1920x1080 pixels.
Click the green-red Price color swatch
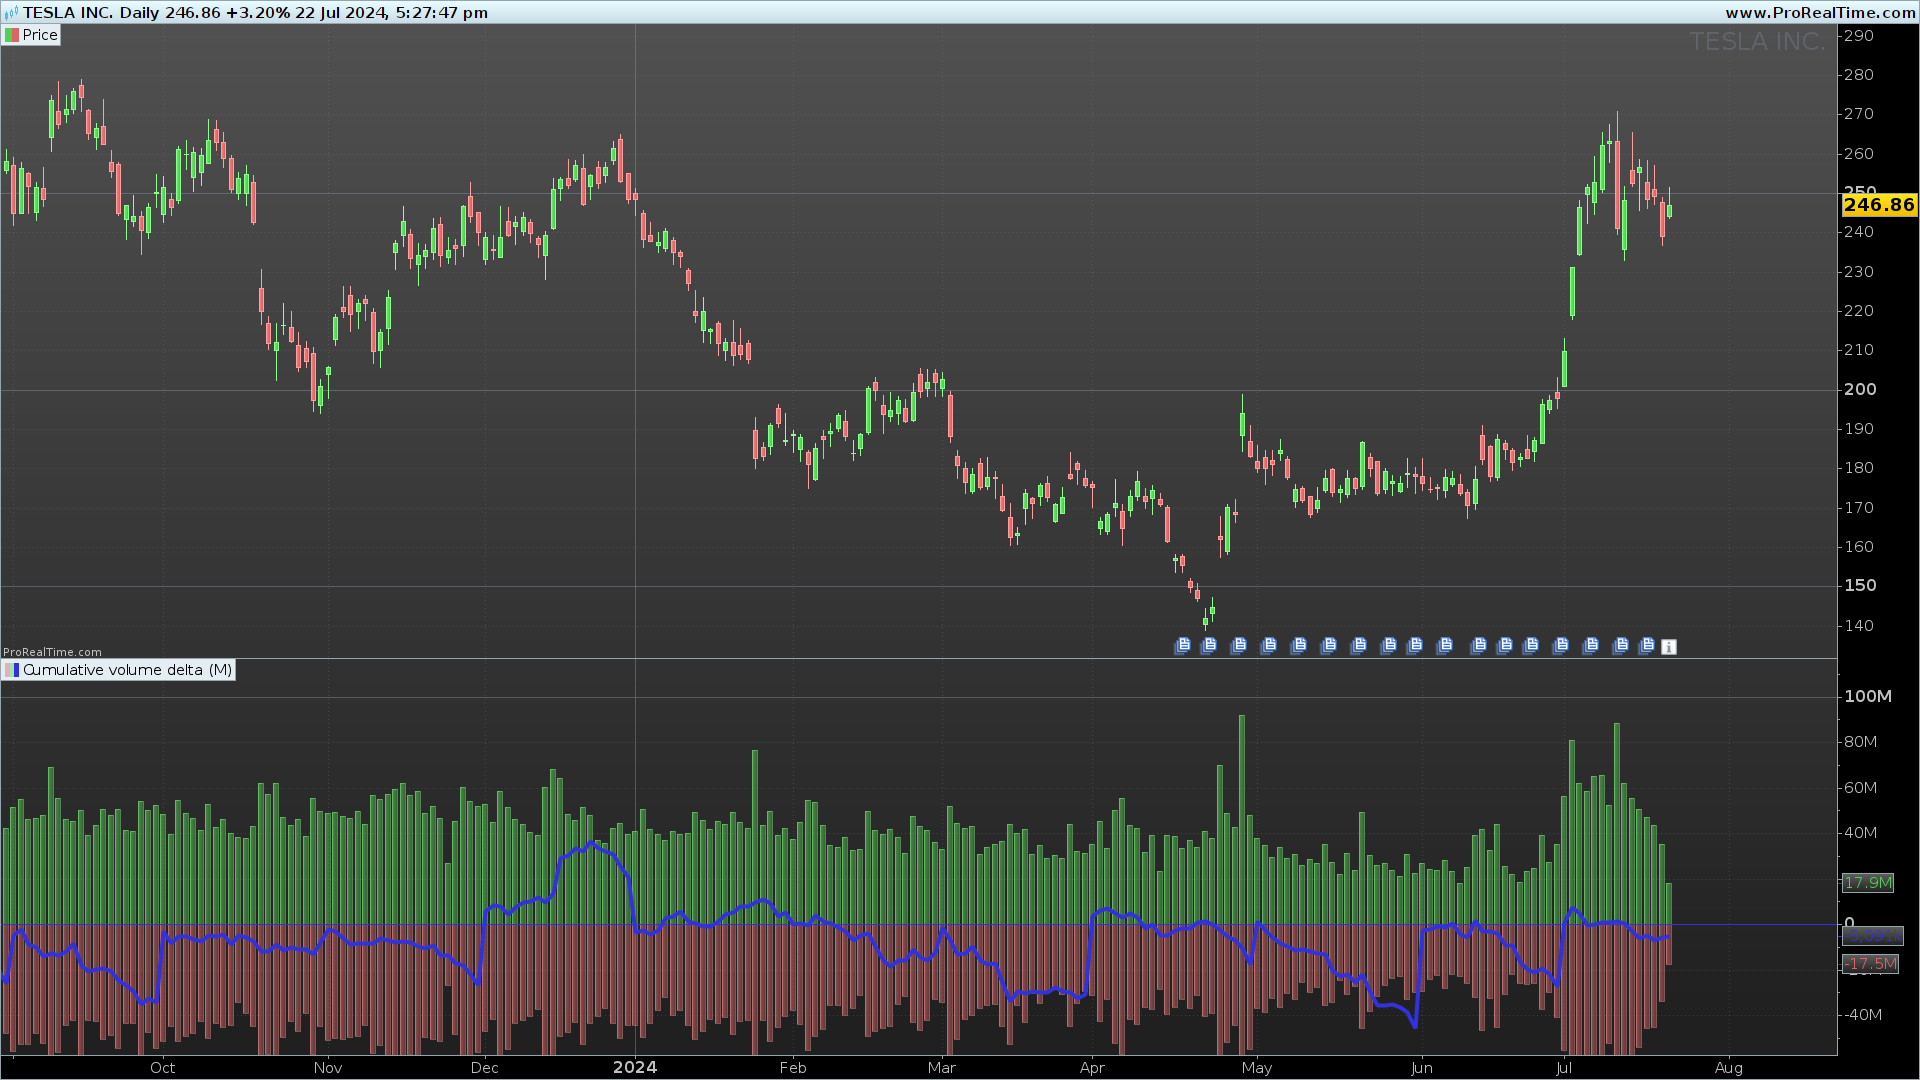(x=12, y=35)
